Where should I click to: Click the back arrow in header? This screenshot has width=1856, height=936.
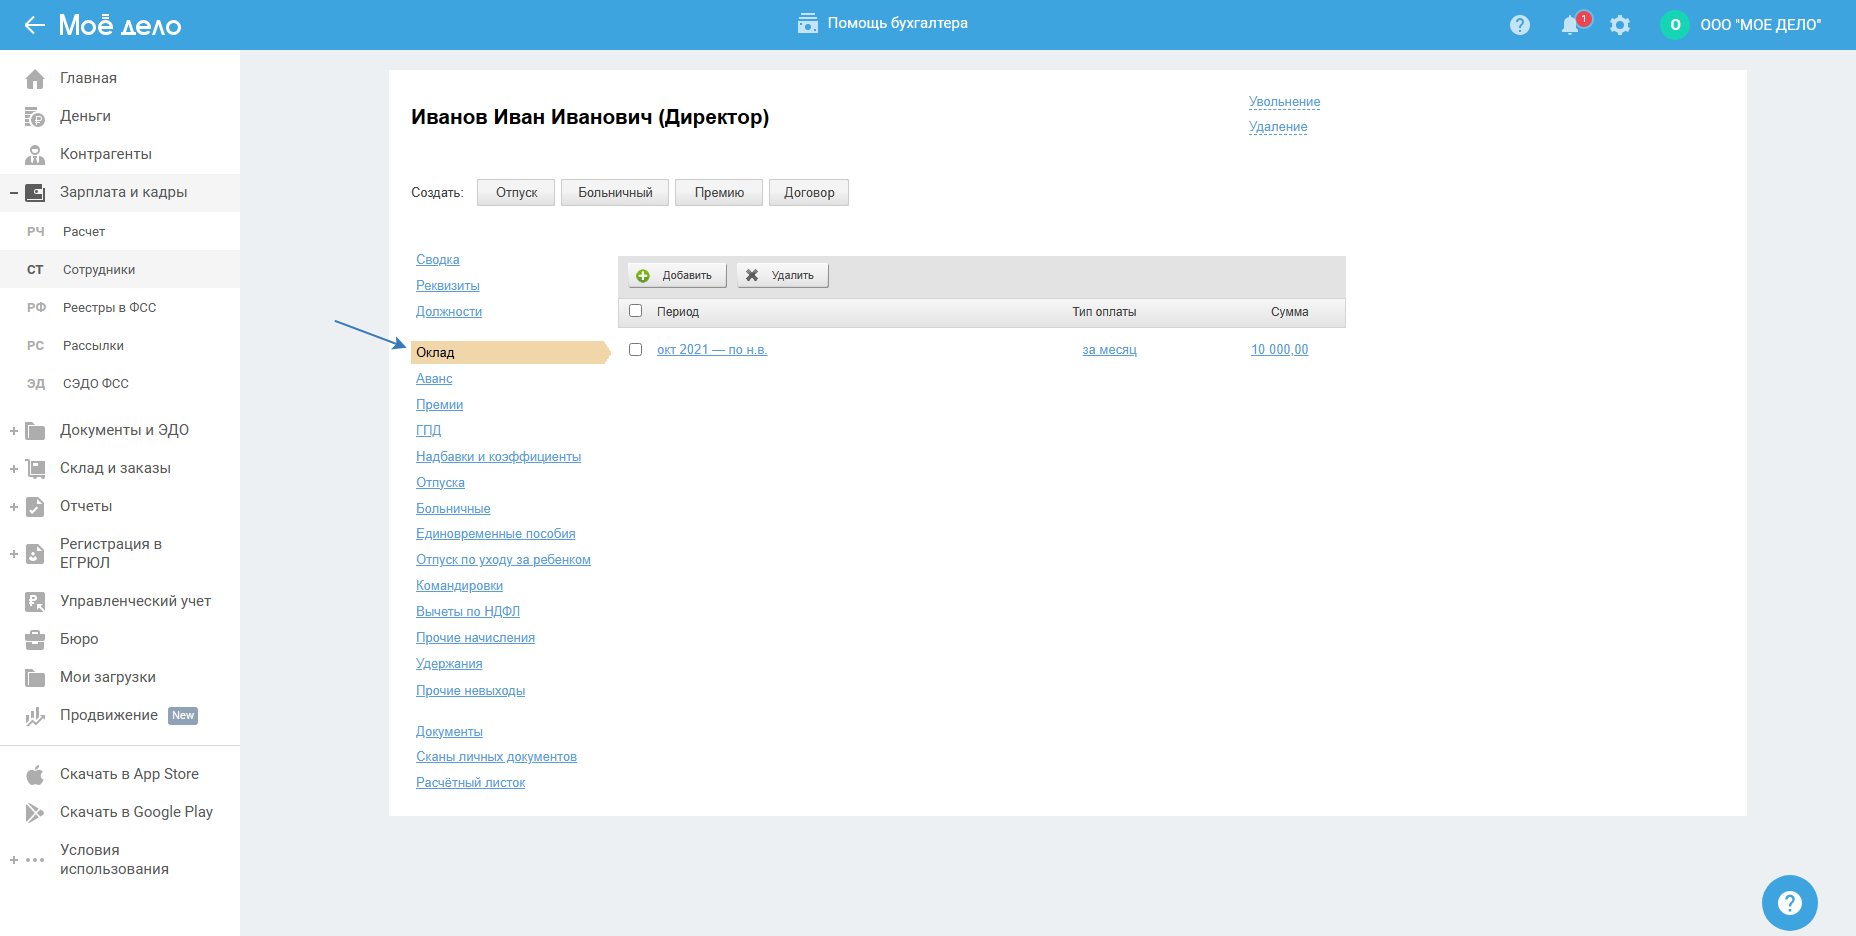pyautogui.click(x=35, y=25)
